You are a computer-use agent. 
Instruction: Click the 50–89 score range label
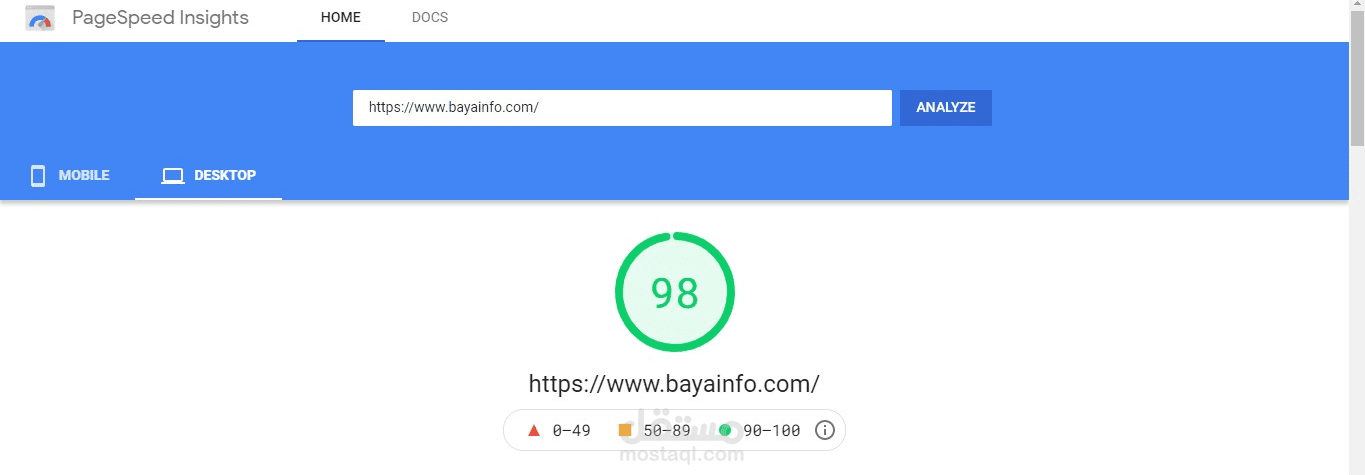(667, 431)
